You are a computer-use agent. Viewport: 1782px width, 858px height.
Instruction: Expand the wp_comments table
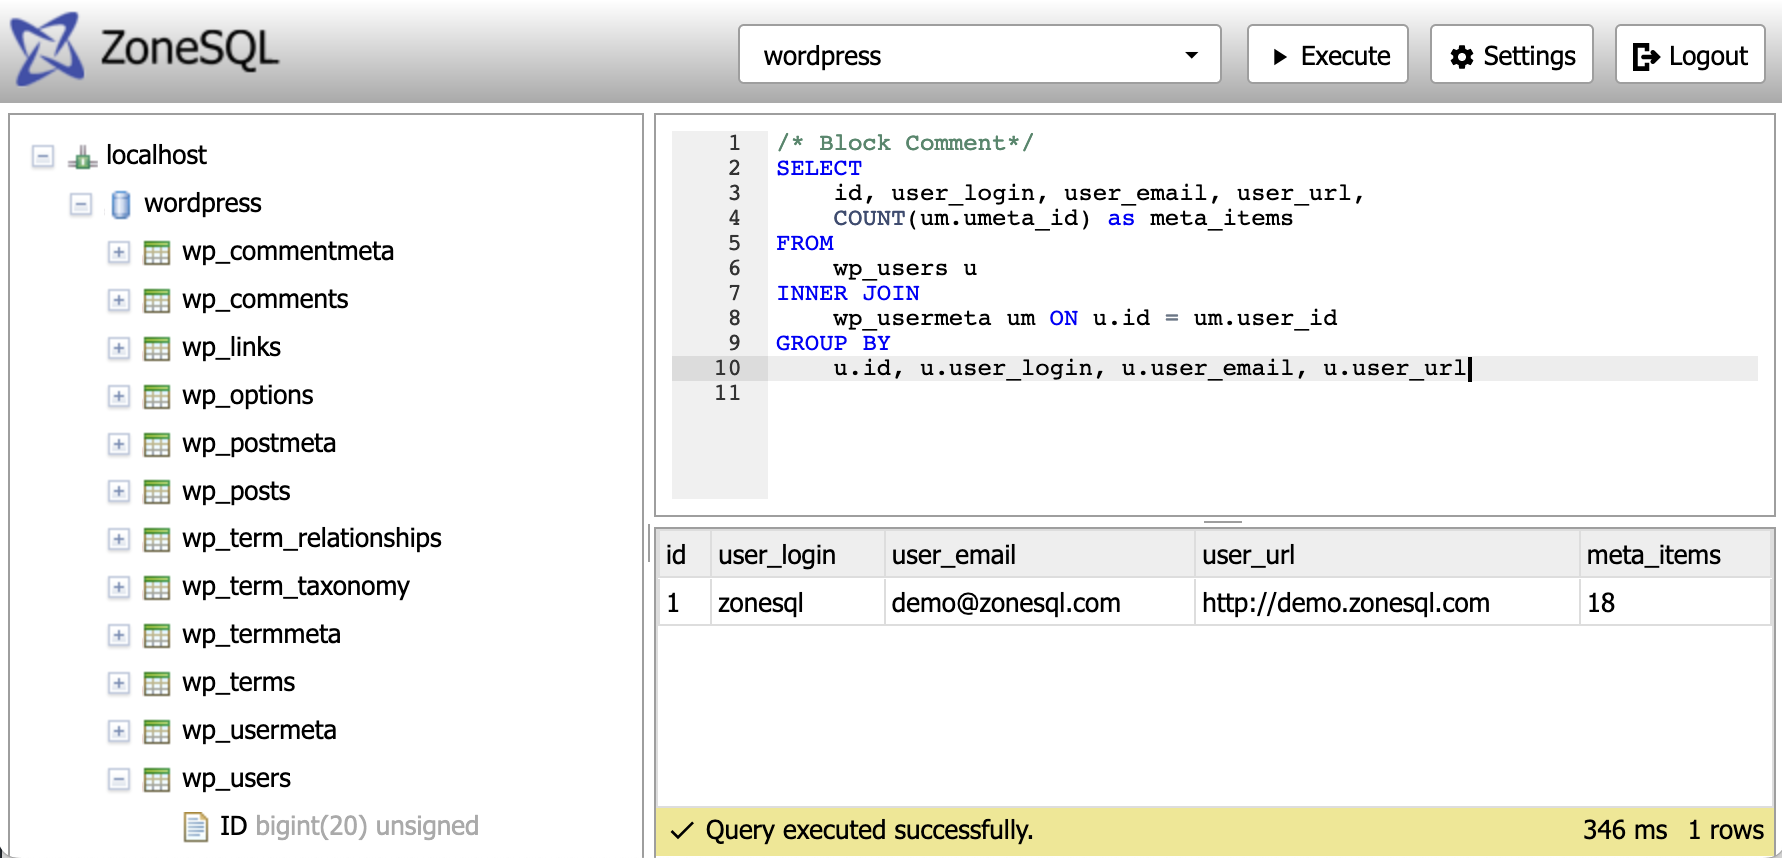[119, 300]
